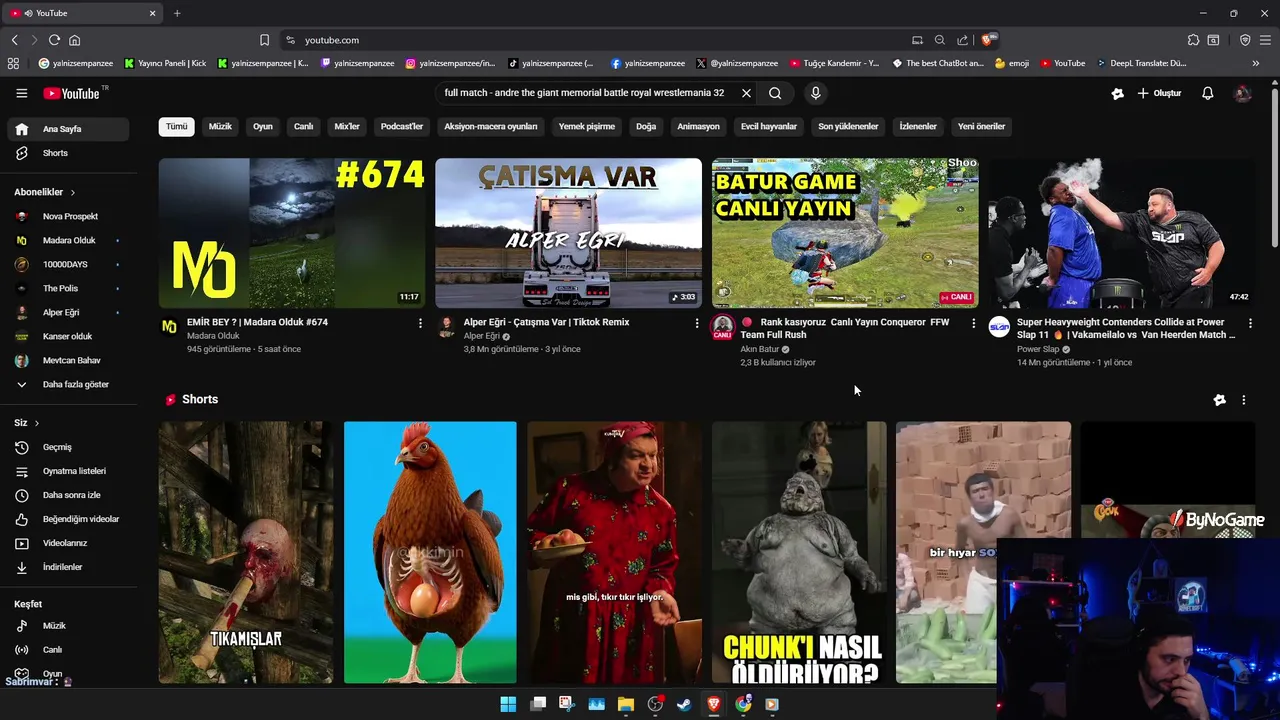The height and width of the screenshot is (720, 1280).
Task: Select the Tümü filter chip
Action: tap(177, 127)
